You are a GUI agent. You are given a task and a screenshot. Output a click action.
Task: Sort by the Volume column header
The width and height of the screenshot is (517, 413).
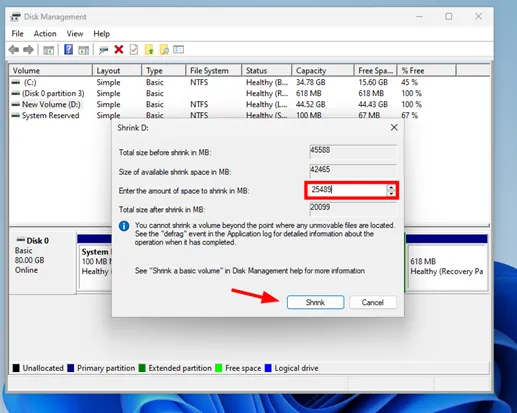(x=50, y=71)
